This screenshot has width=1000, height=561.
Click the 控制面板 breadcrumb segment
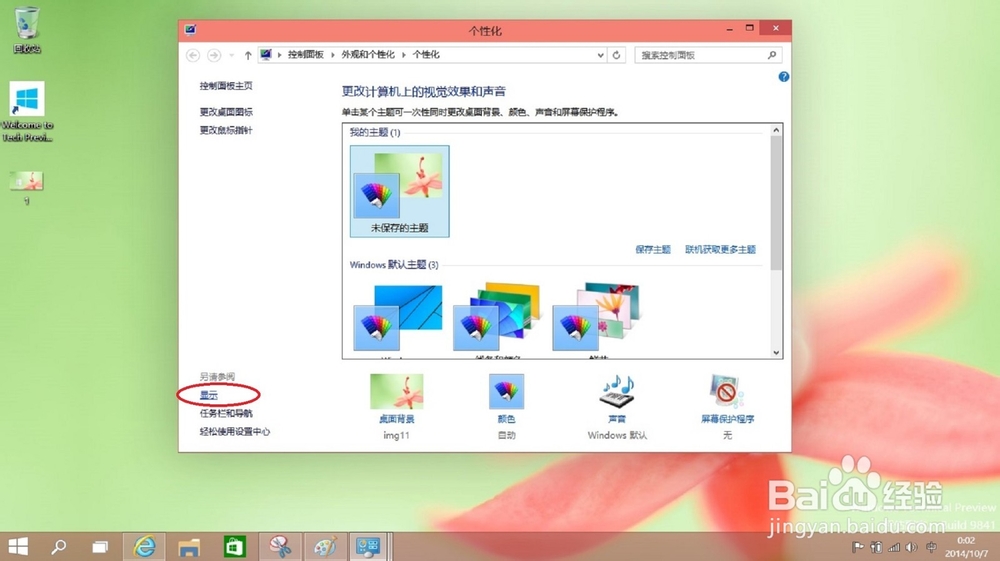(305, 55)
